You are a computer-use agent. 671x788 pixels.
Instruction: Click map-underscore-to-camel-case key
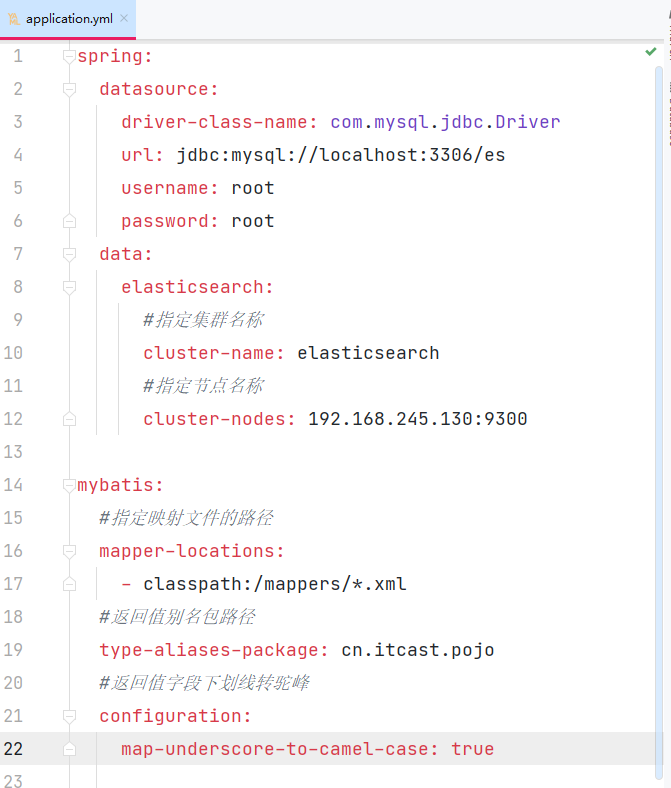coord(280,749)
